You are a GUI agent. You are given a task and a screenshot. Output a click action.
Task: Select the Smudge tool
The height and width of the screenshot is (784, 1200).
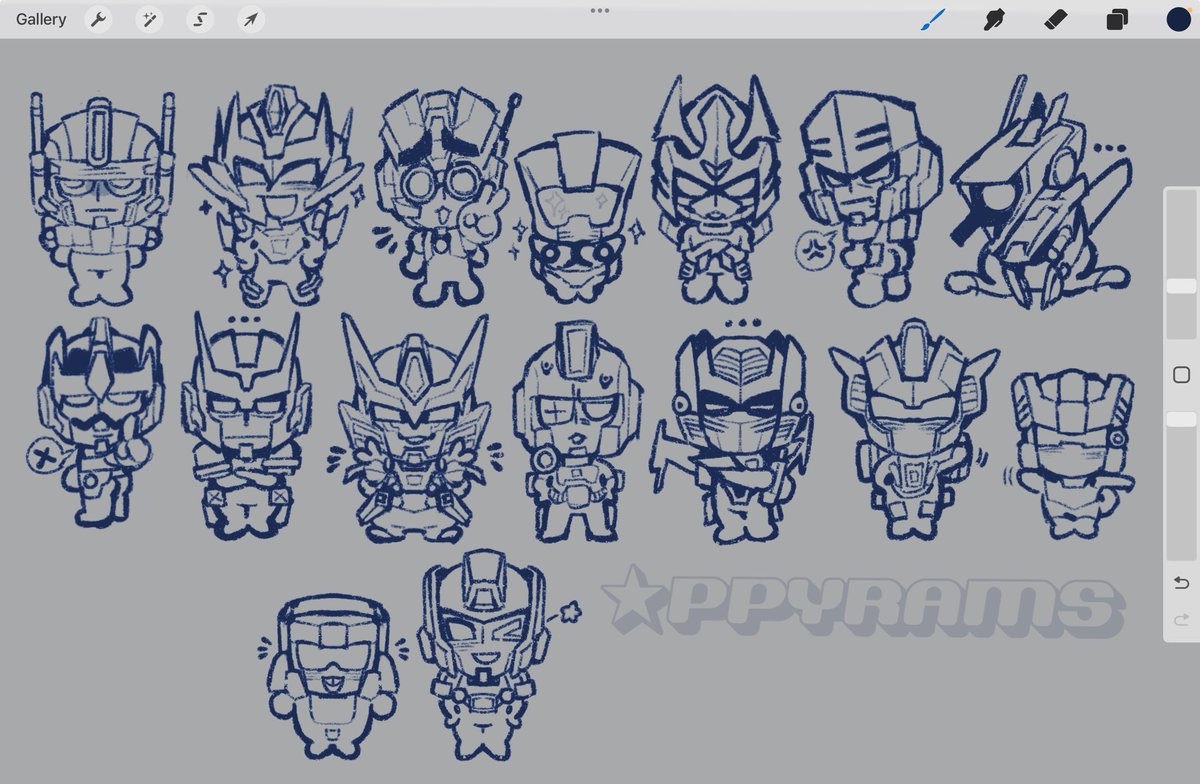[994, 19]
